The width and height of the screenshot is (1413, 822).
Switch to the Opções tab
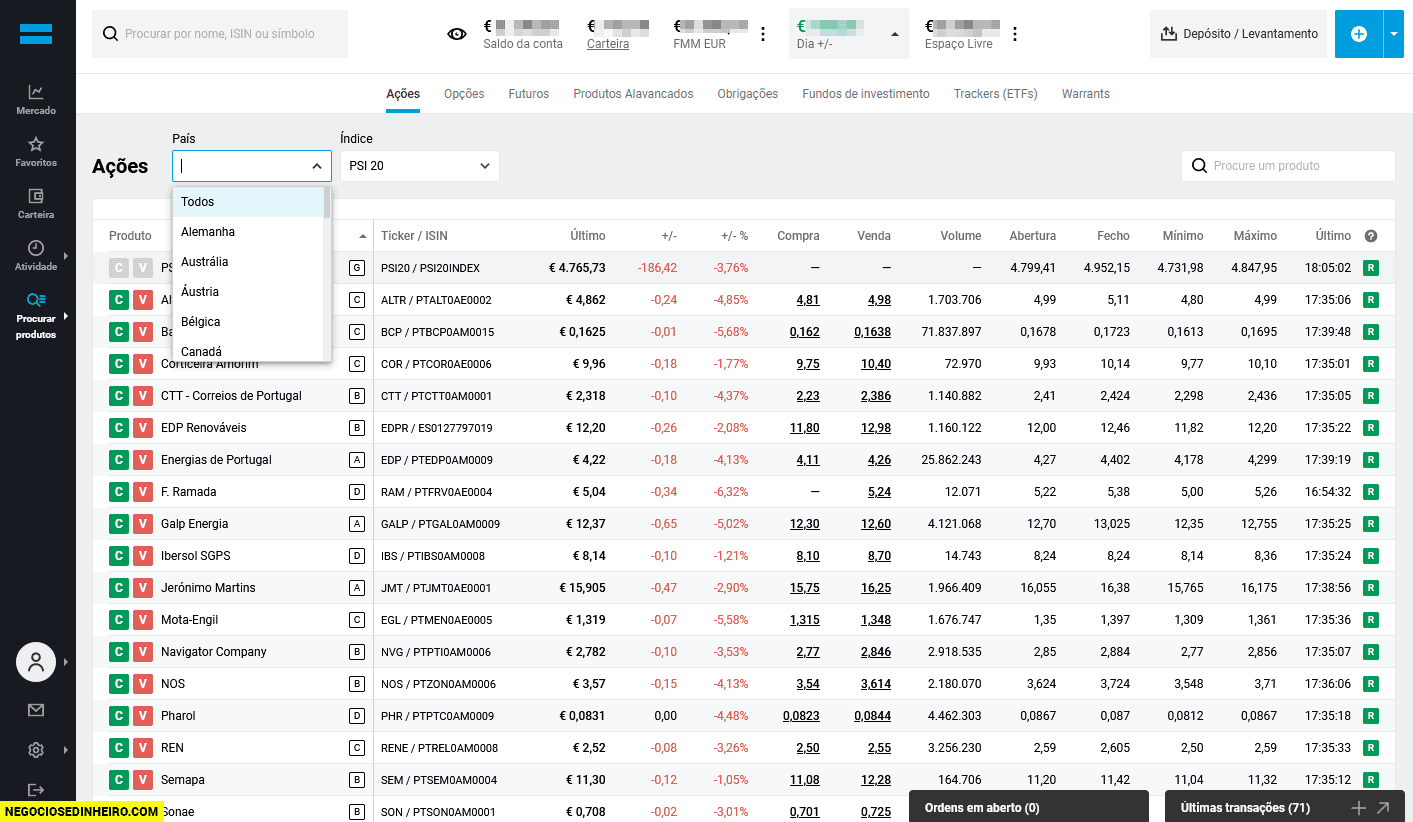[464, 94]
